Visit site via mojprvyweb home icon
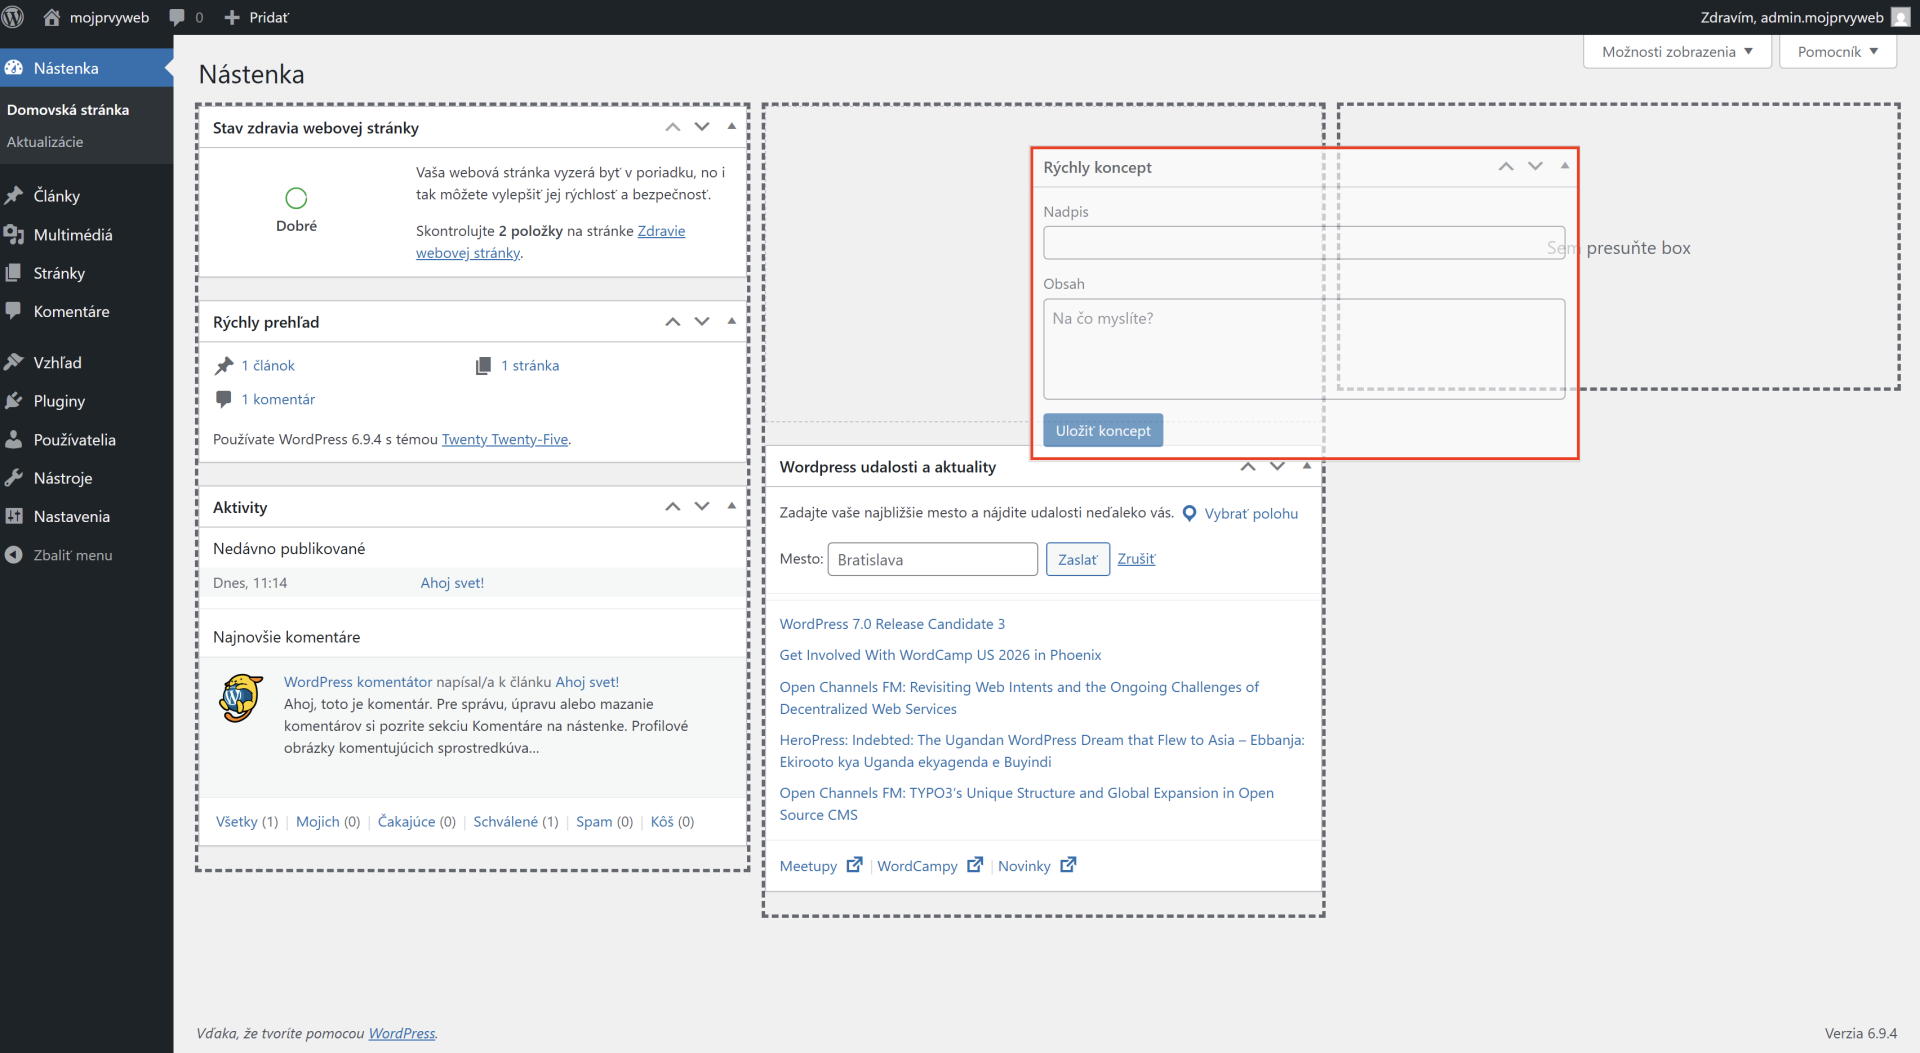Screen dimensions: 1920x1053 pyautogui.click(x=52, y=17)
